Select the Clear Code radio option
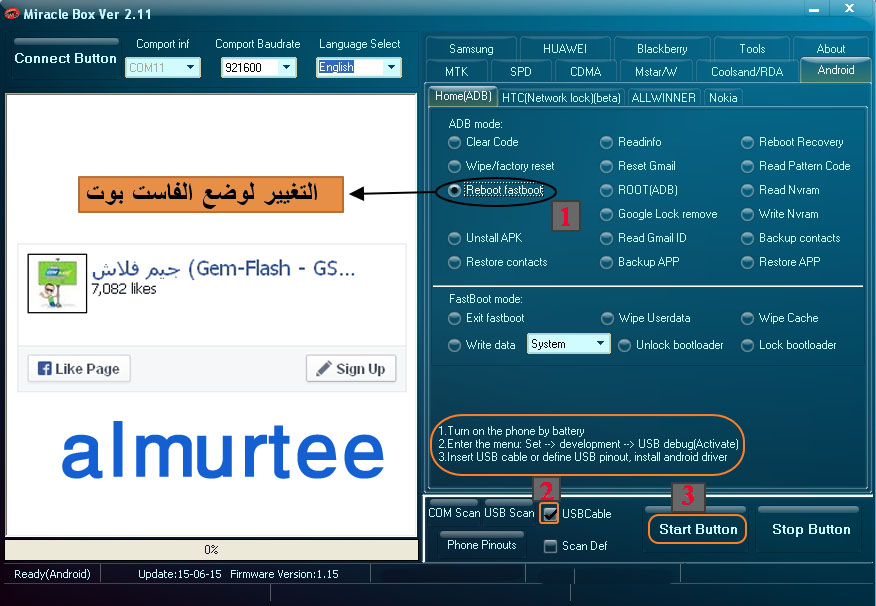This screenshot has height=606, width=876. [454, 142]
